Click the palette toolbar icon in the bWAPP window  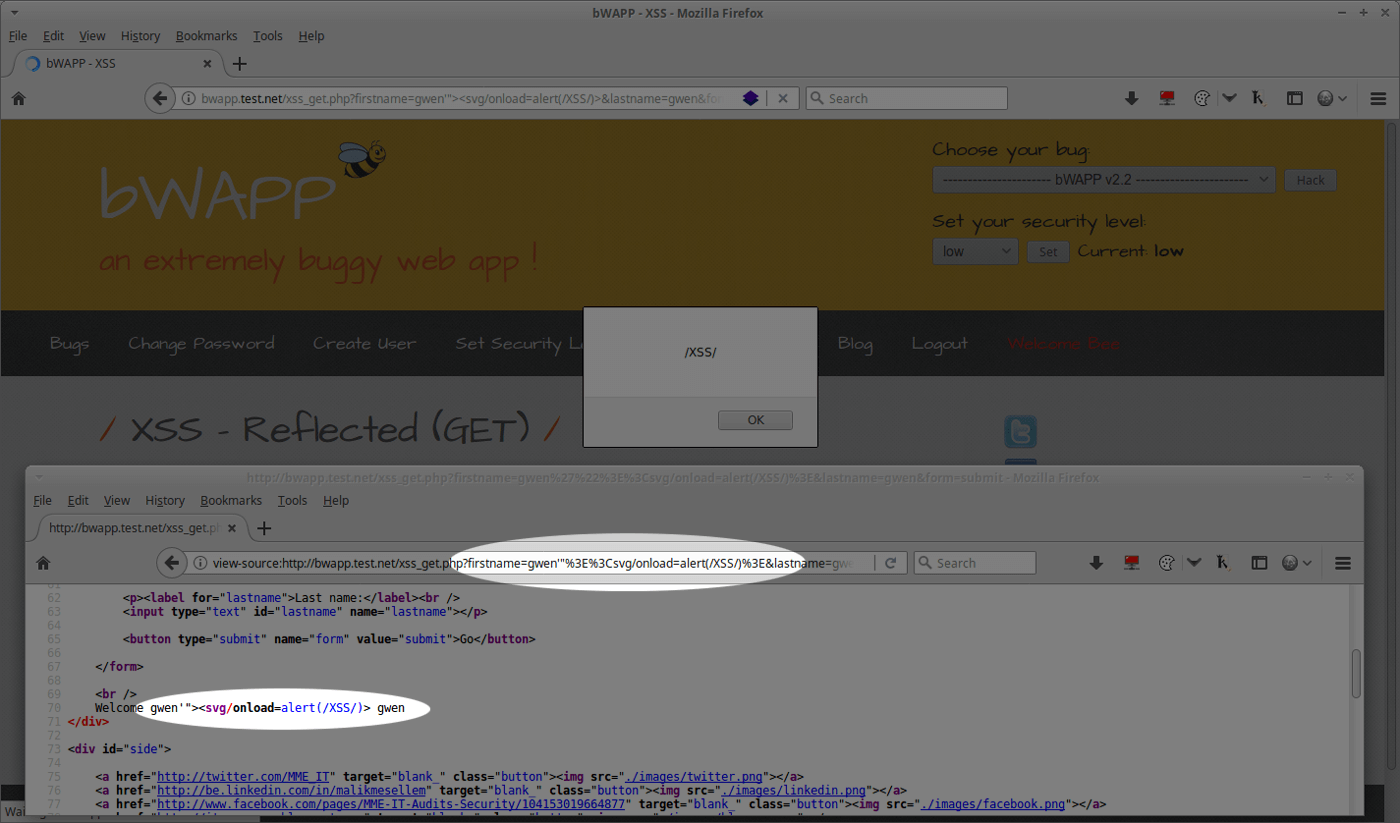click(1202, 98)
